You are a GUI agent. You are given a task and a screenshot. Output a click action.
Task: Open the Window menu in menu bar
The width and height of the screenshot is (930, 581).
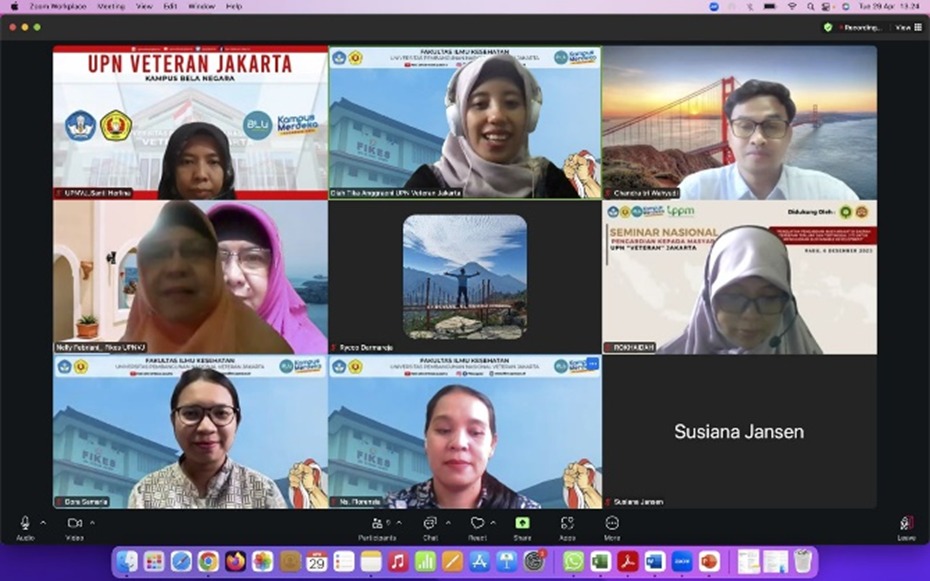click(201, 6)
